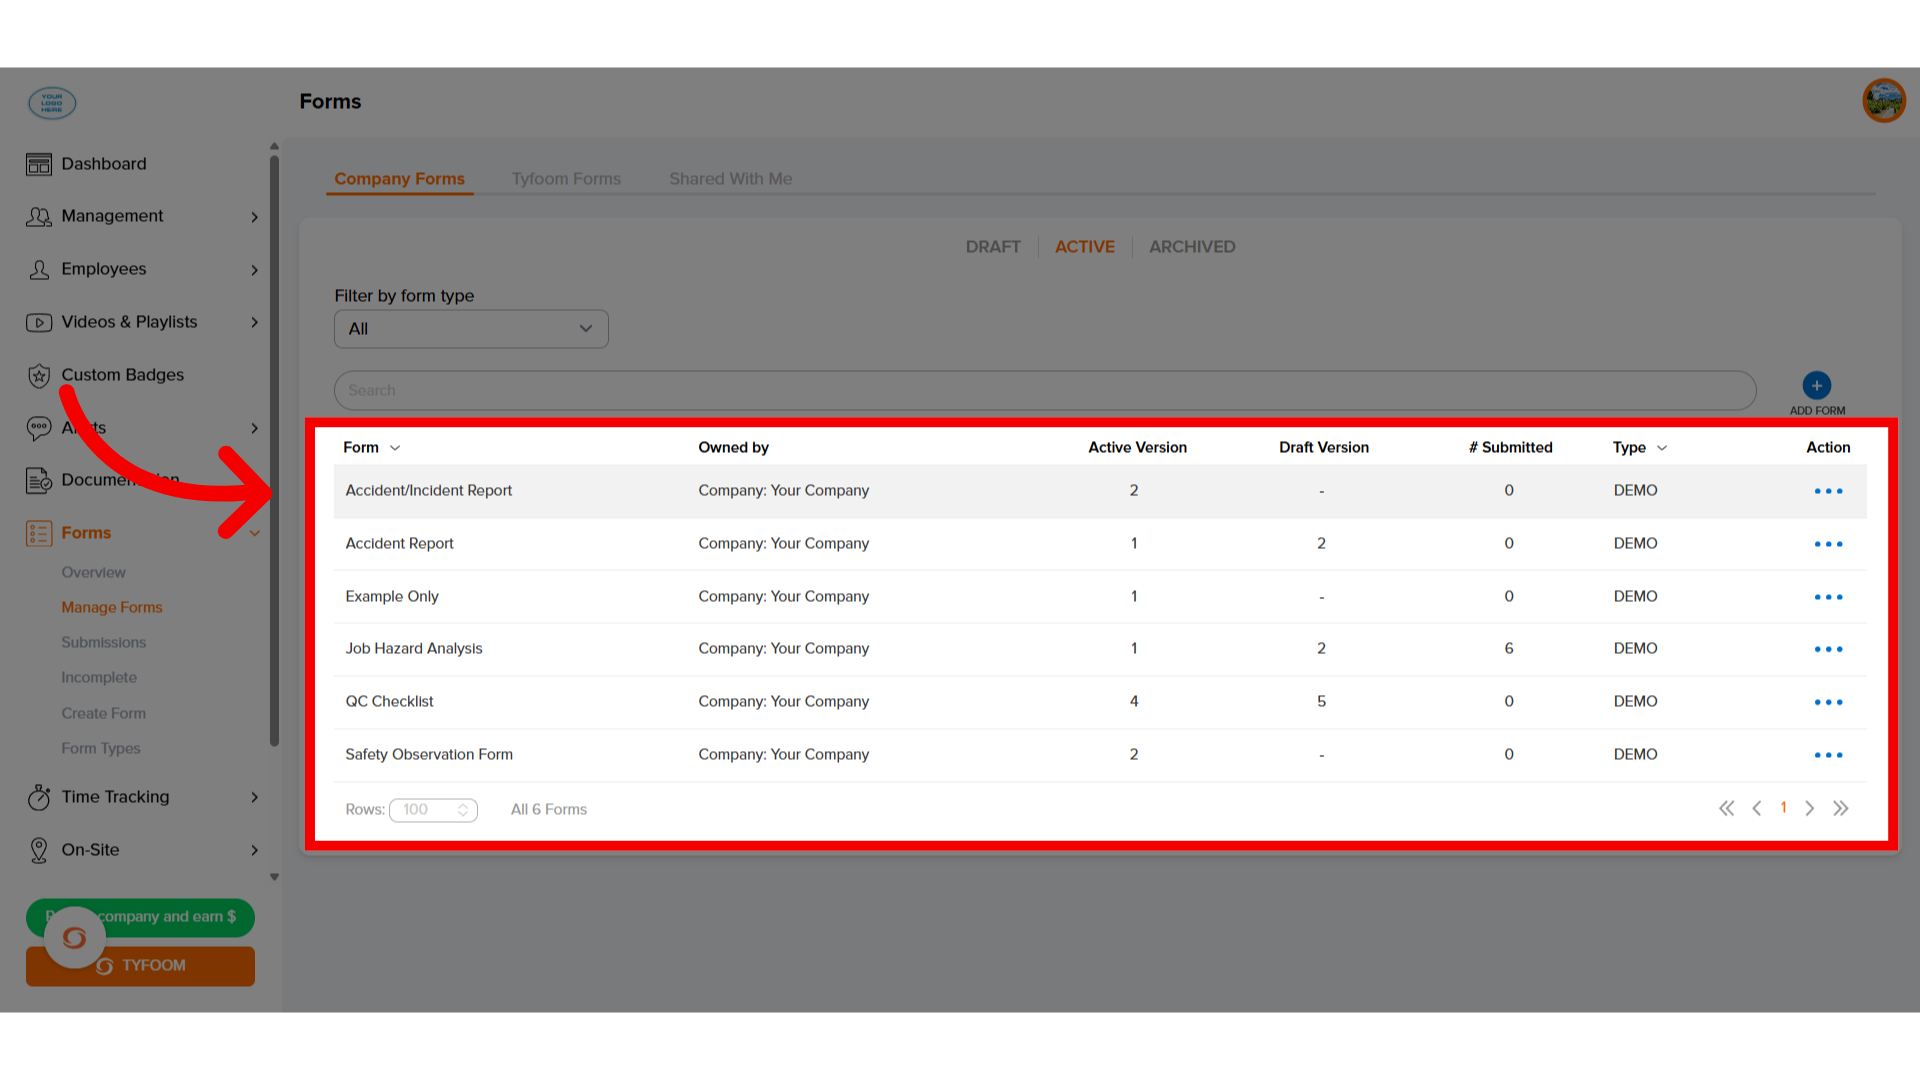Click the Management people icon
Viewport: 1920px width, 1080px height.
(39, 216)
